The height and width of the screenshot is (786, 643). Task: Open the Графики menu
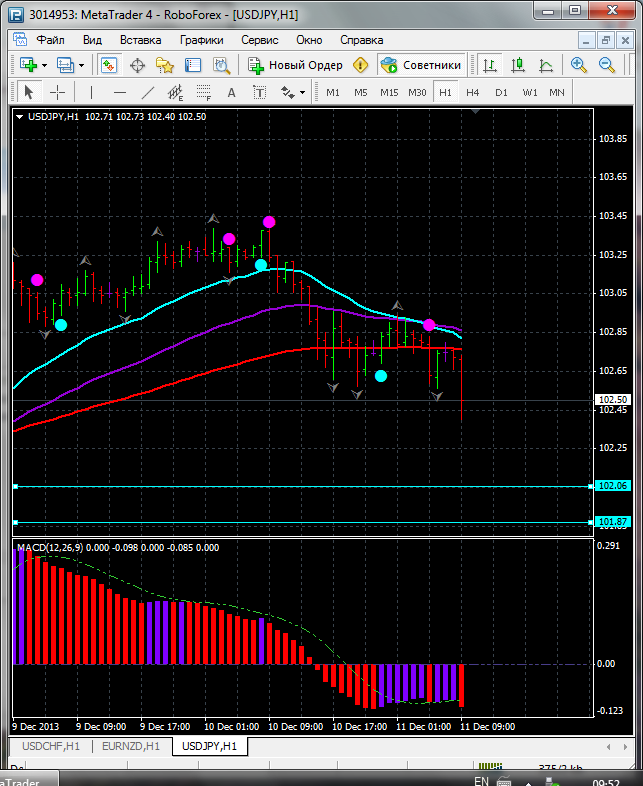point(201,40)
